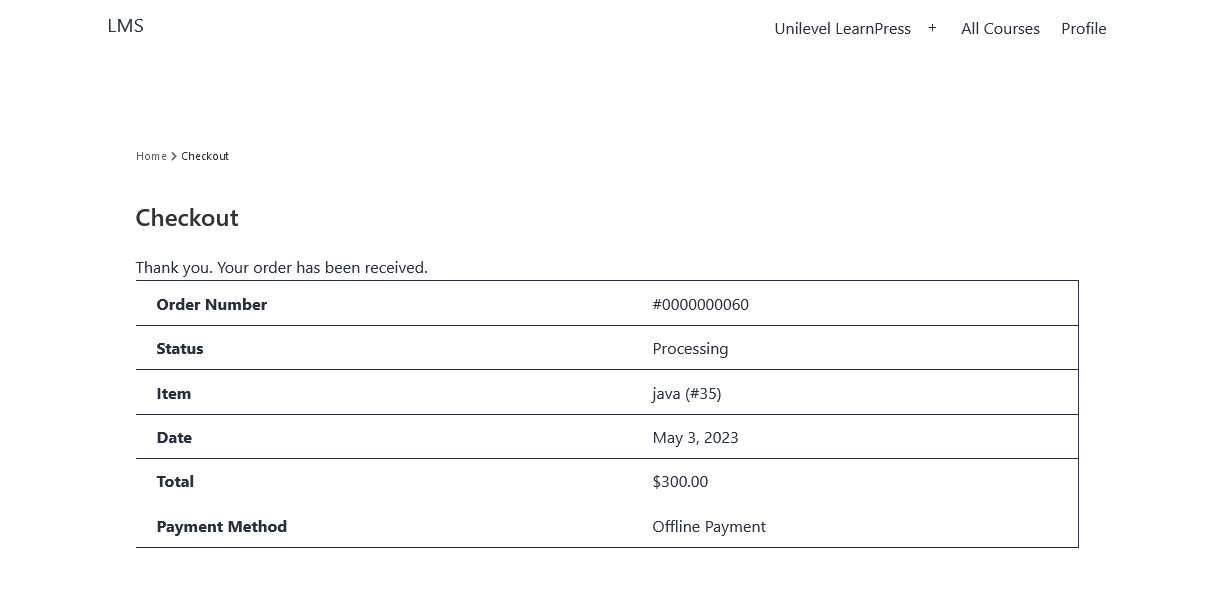Click the Payment Method row label
Viewport: 1213px width, 610px height.
coord(221,527)
